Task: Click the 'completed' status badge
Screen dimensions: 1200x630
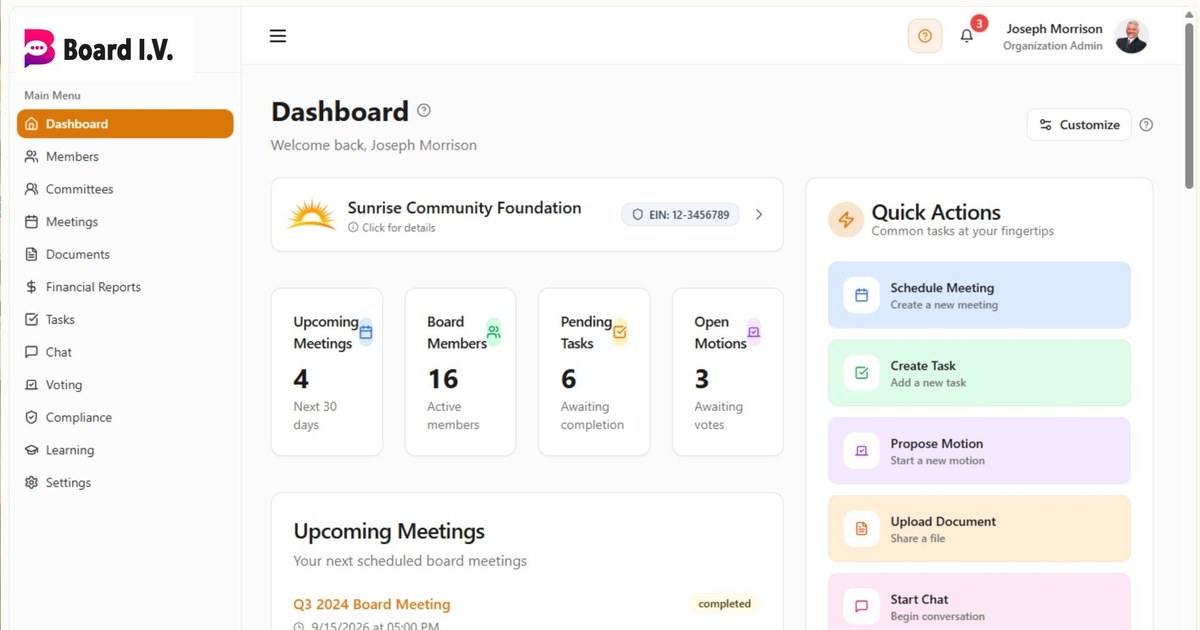Action: 725,604
